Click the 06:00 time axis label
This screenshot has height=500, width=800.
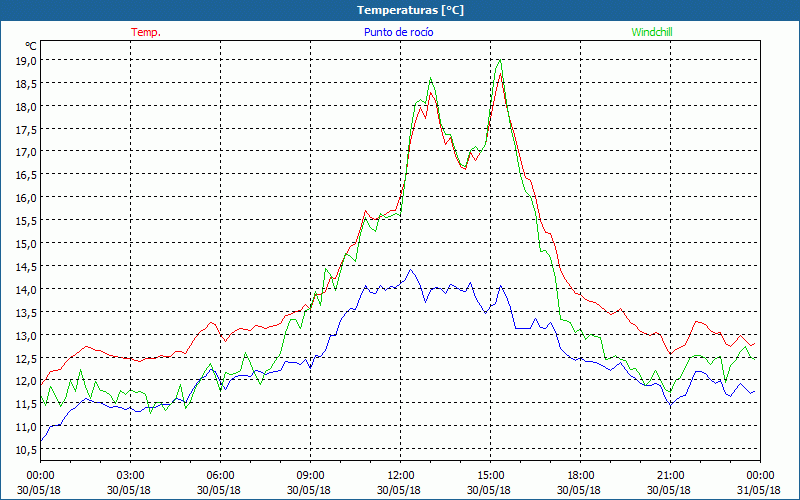click(220, 475)
